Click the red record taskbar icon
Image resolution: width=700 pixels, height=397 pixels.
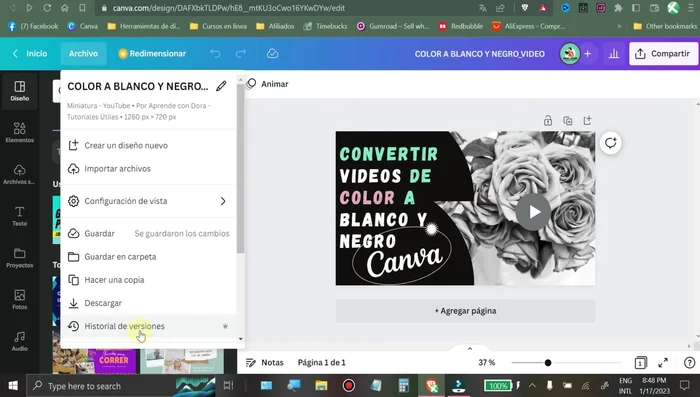point(349,385)
